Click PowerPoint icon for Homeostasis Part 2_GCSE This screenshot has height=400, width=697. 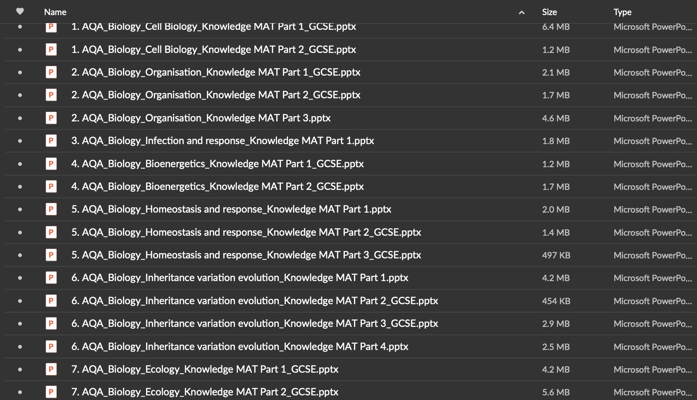click(x=51, y=232)
